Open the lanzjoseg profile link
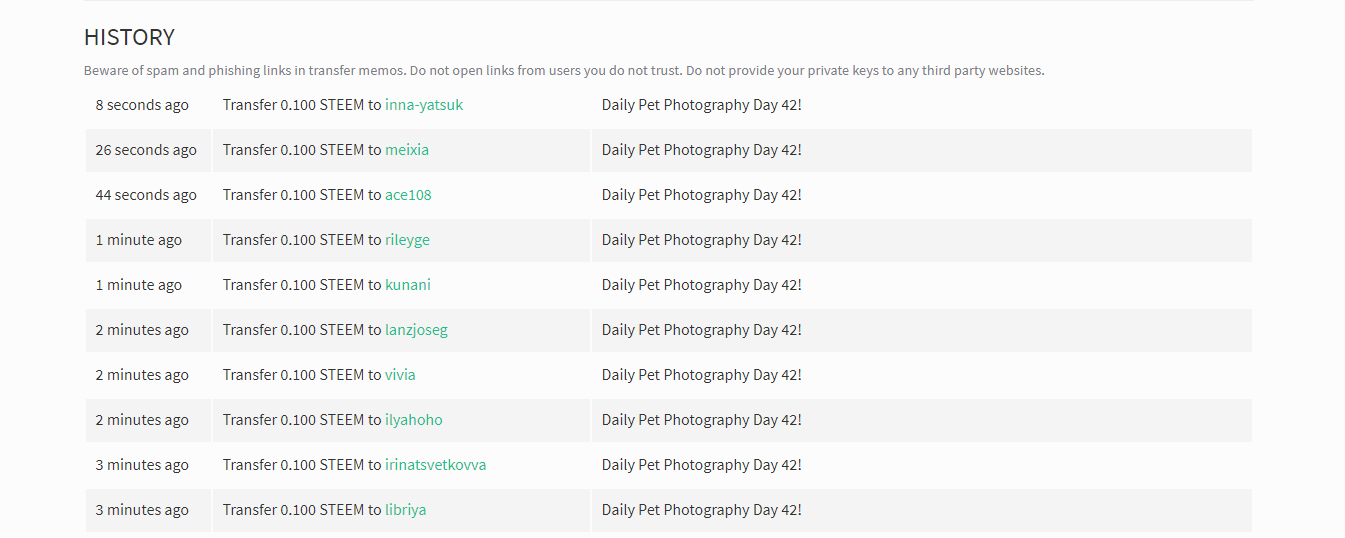 pyautogui.click(x=416, y=330)
